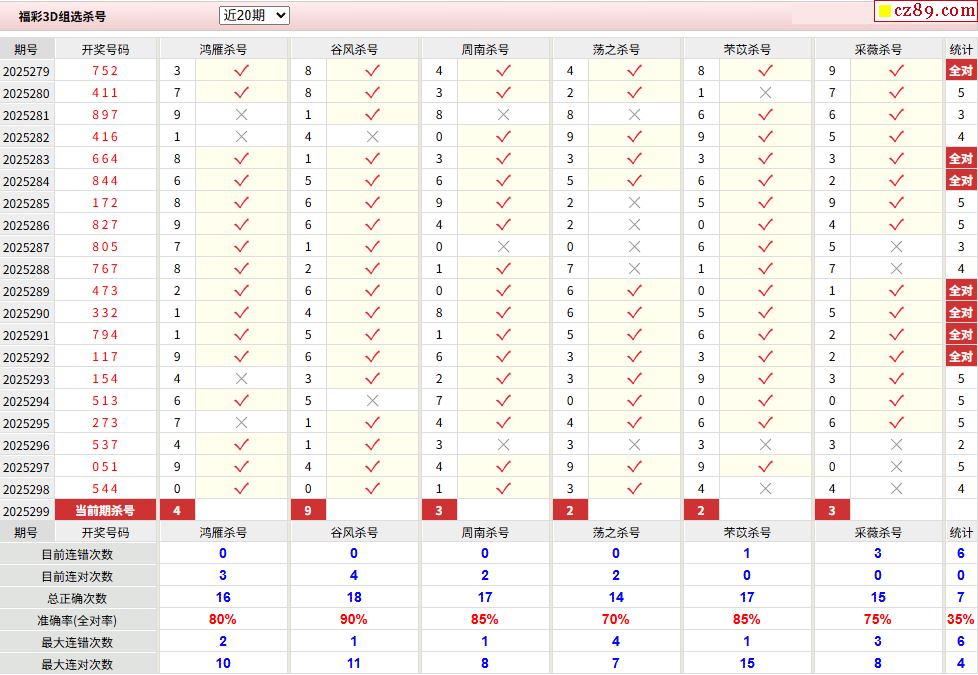Click the 谷风杀号 X mark in row 2025294
The height and width of the screenshot is (675, 978).
point(372,401)
